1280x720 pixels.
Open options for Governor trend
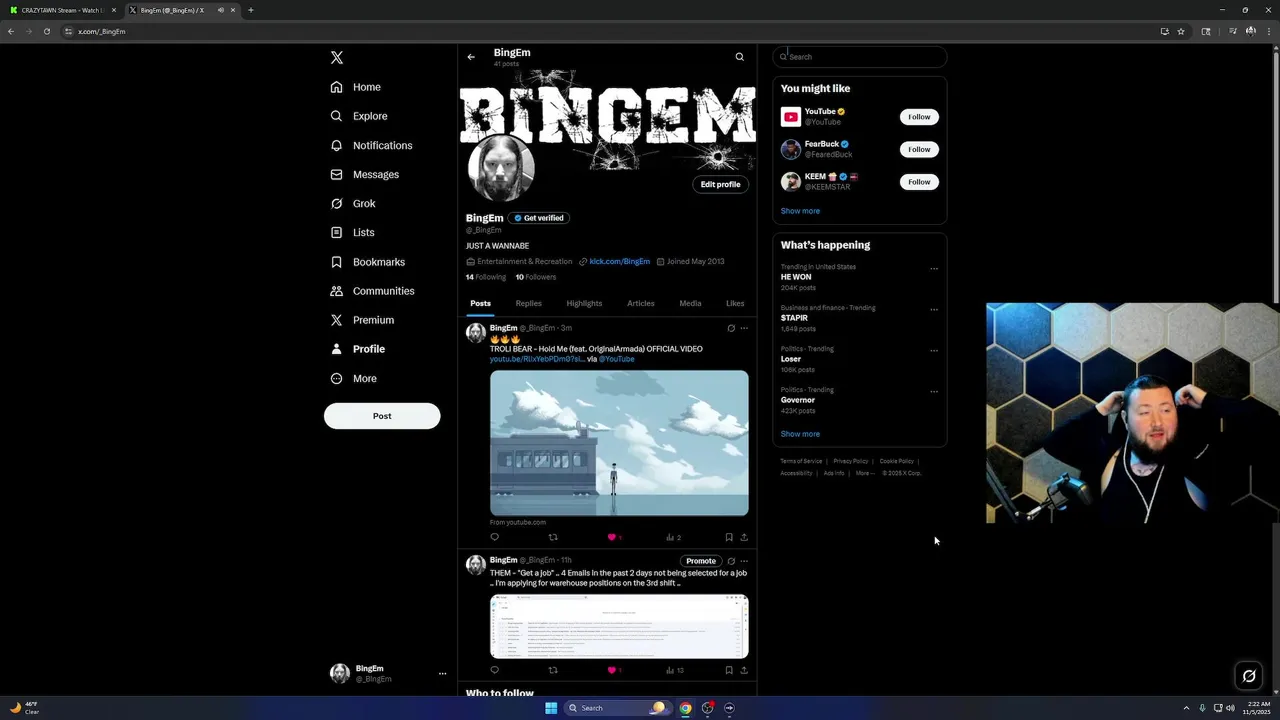(934, 391)
